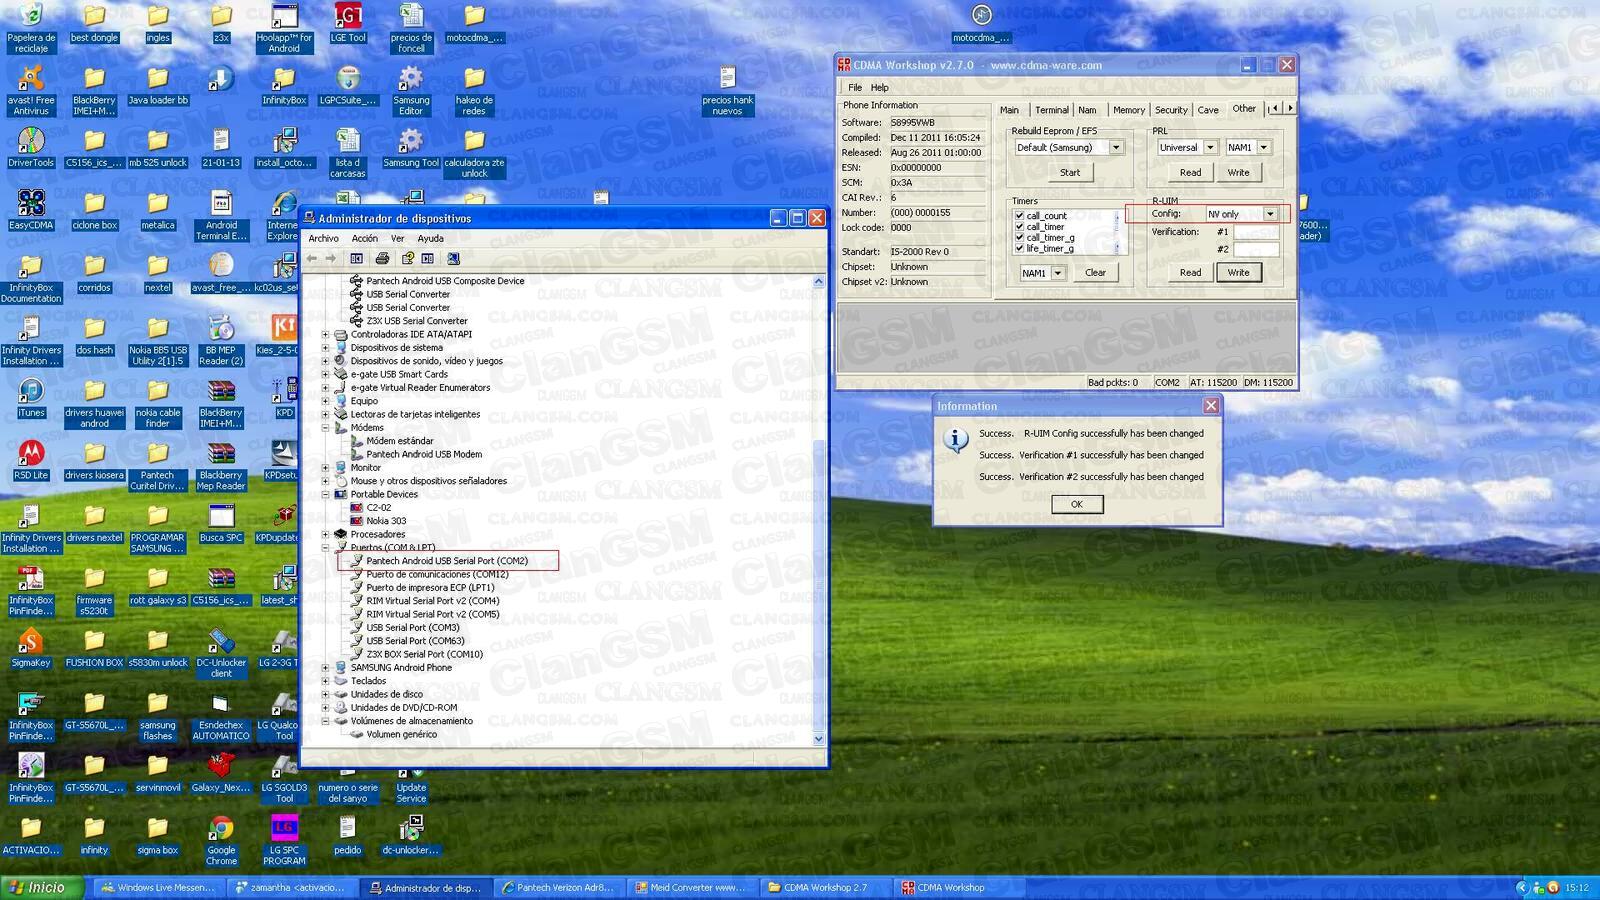
Task: Open dc-unlocker desktop shortcut
Action: click(411, 835)
